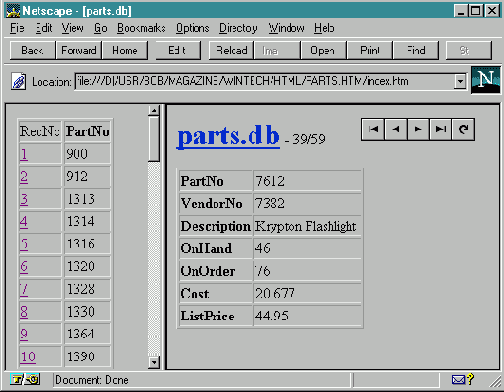Select record 5 link in list

pyautogui.click(x=24, y=244)
